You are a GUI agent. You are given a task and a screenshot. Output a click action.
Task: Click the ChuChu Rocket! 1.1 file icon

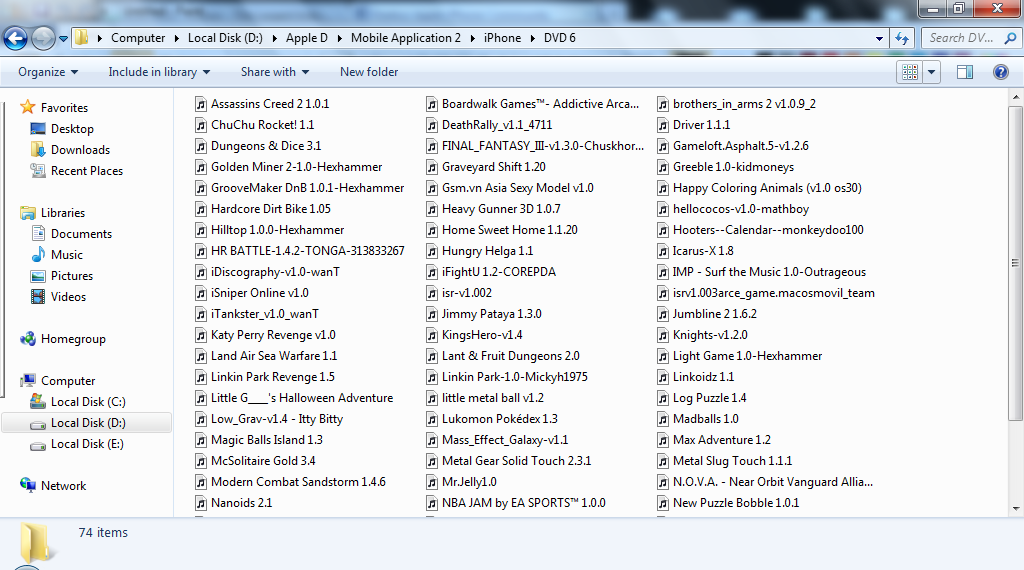point(200,125)
